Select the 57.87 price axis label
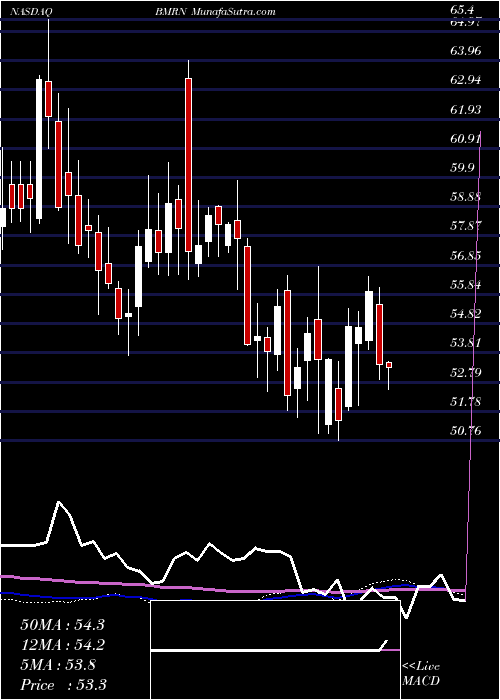This screenshot has height=700, width=500. click(466, 226)
